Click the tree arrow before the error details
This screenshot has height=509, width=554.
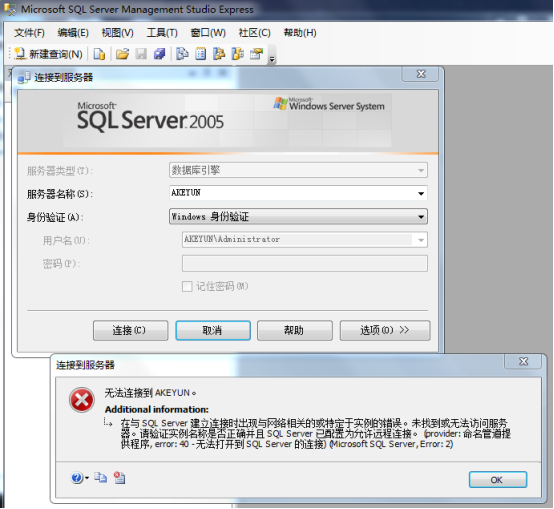108,422
